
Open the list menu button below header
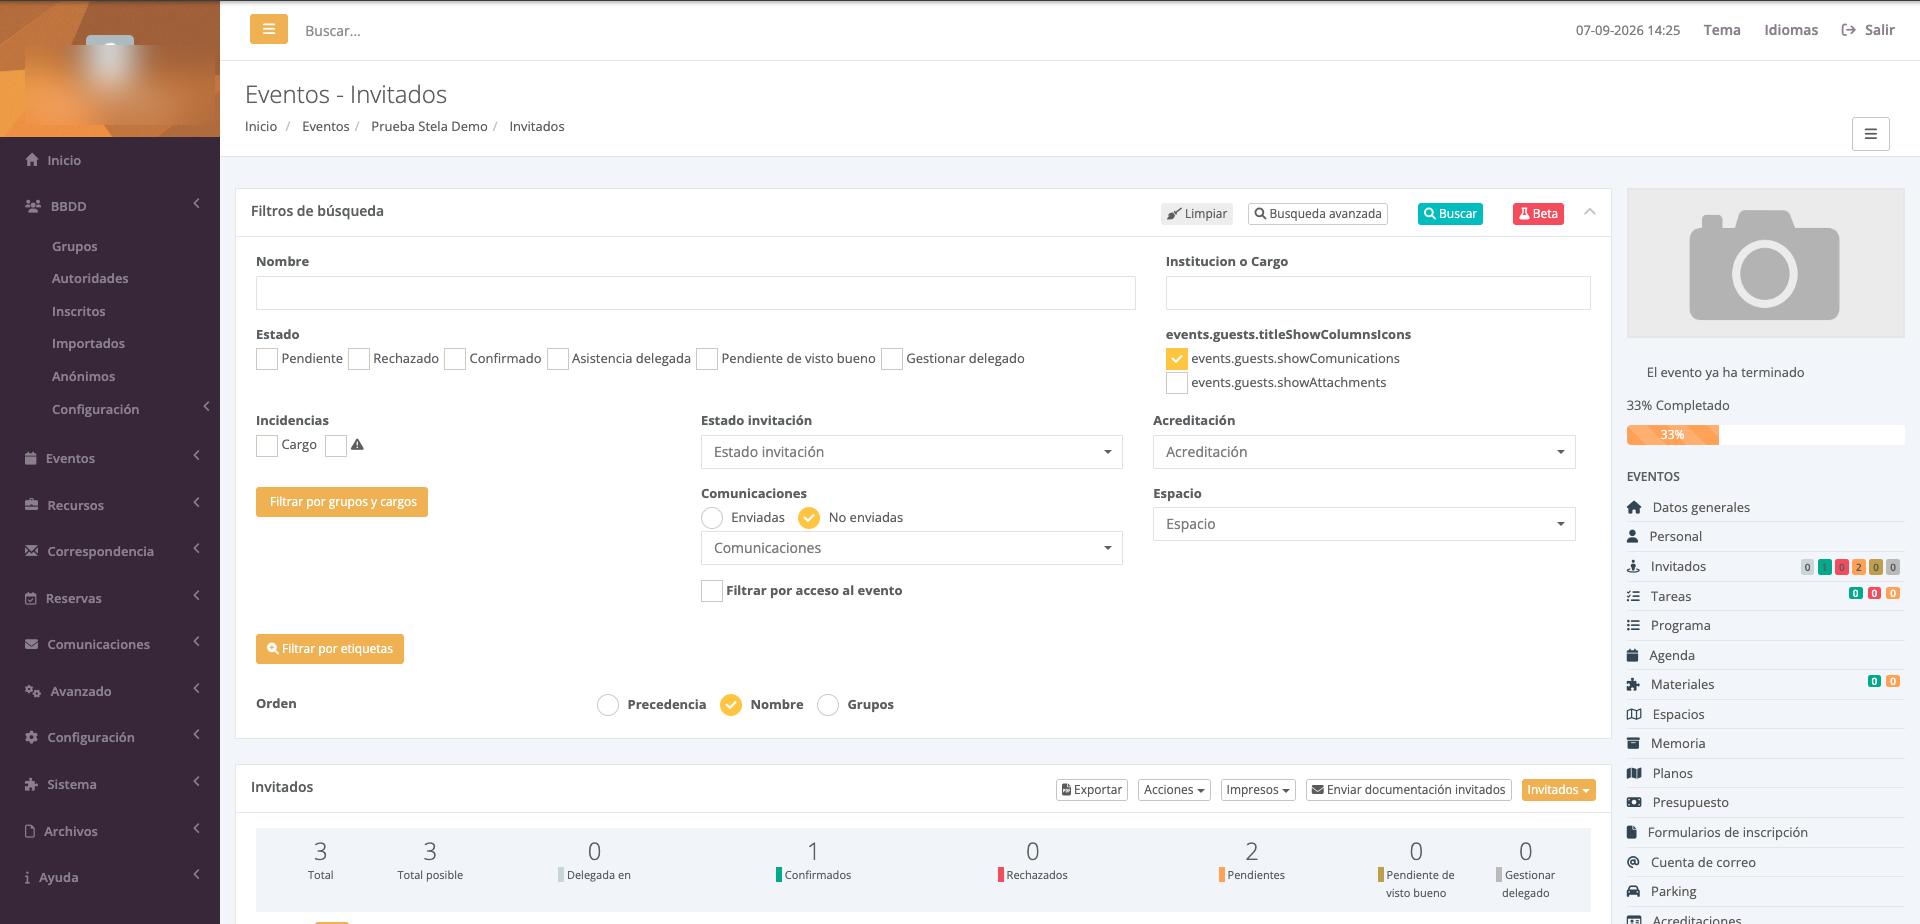coord(1870,134)
